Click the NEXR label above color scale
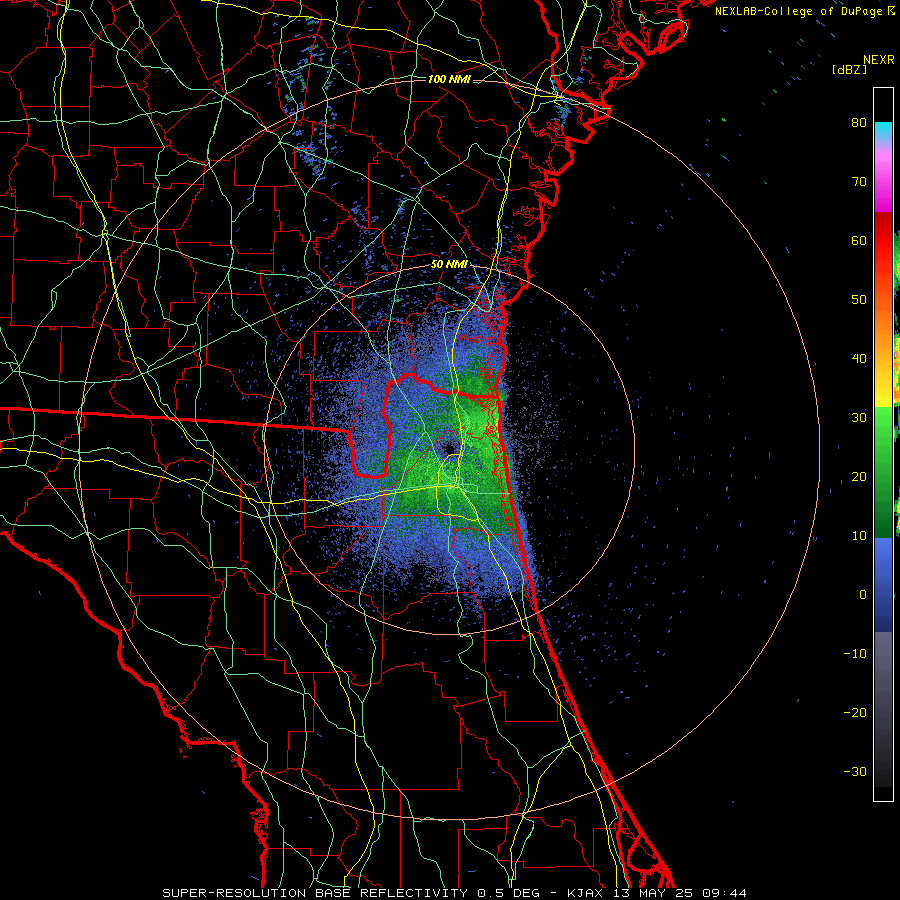The height and width of the screenshot is (900, 900). [879, 60]
